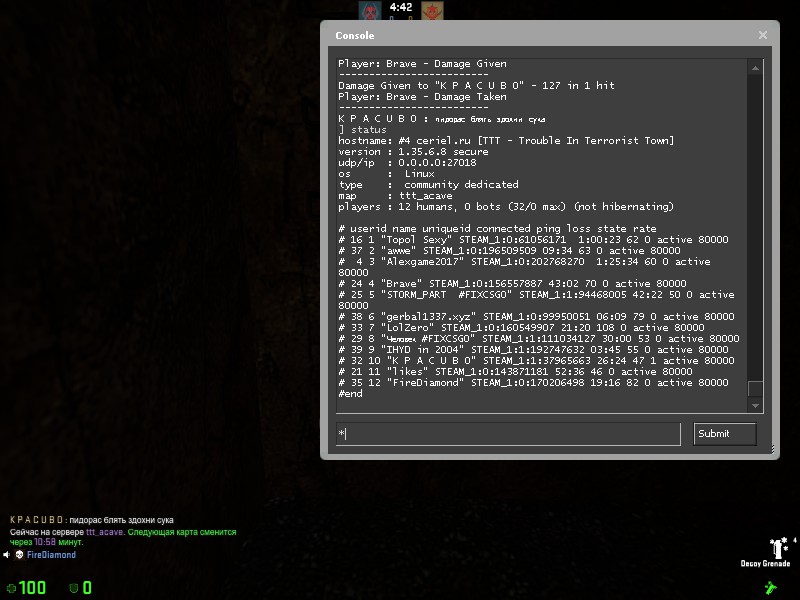Click the console scrollbar up arrow
The width and height of the screenshot is (800, 600).
[755, 66]
